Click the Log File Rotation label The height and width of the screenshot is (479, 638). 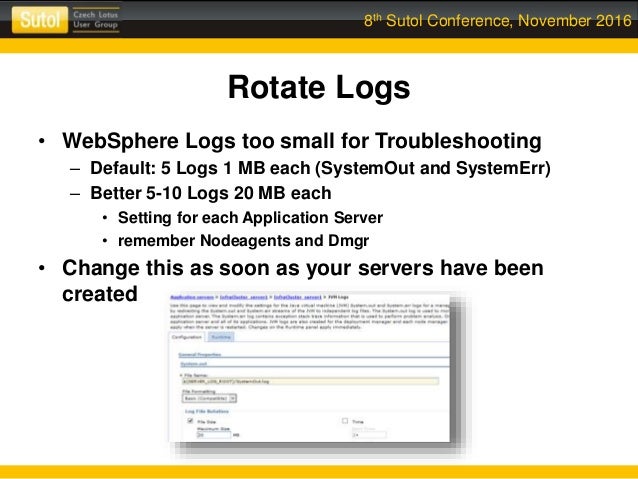point(207,411)
